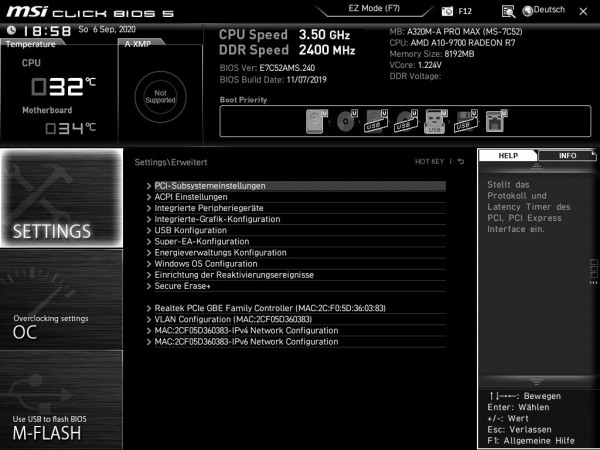Screen dimensions: 600x450
Task: Open the A-XMP tab header
Action: 138,44
